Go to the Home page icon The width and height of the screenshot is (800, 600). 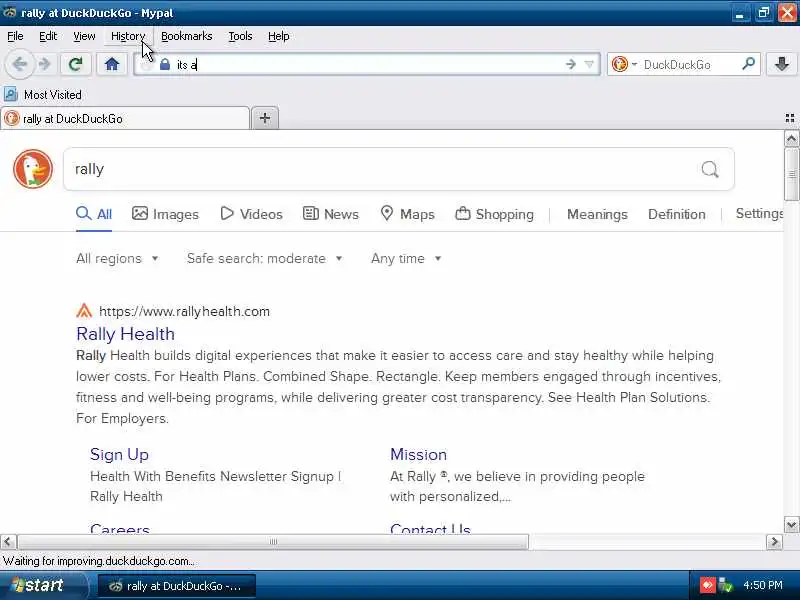coord(112,64)
